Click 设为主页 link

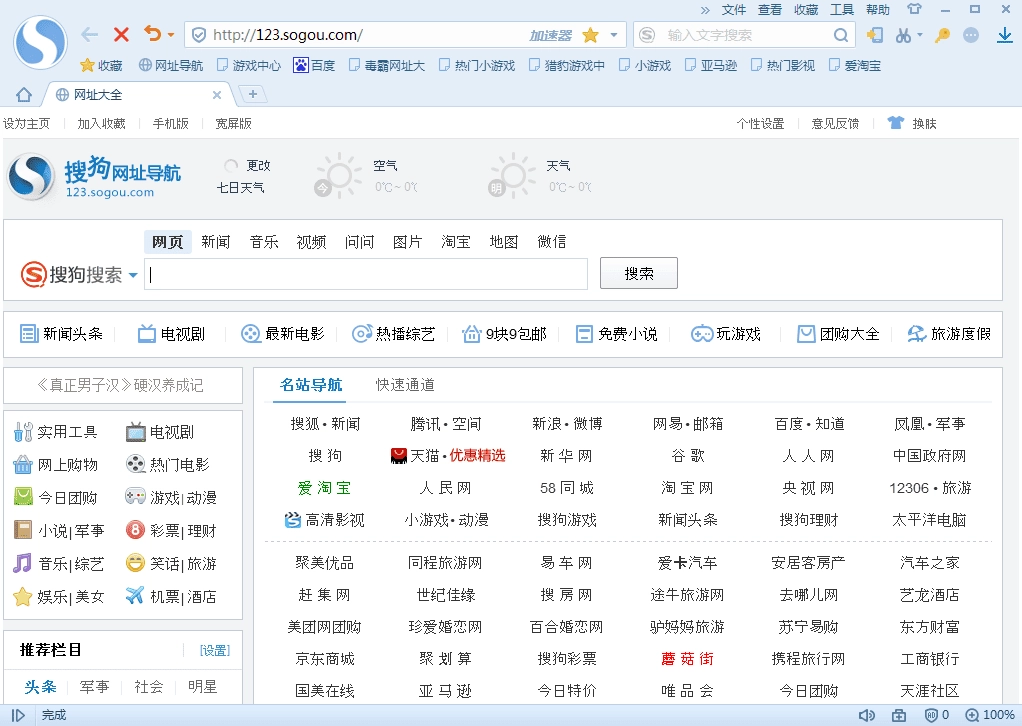click(x=26, y=123)
